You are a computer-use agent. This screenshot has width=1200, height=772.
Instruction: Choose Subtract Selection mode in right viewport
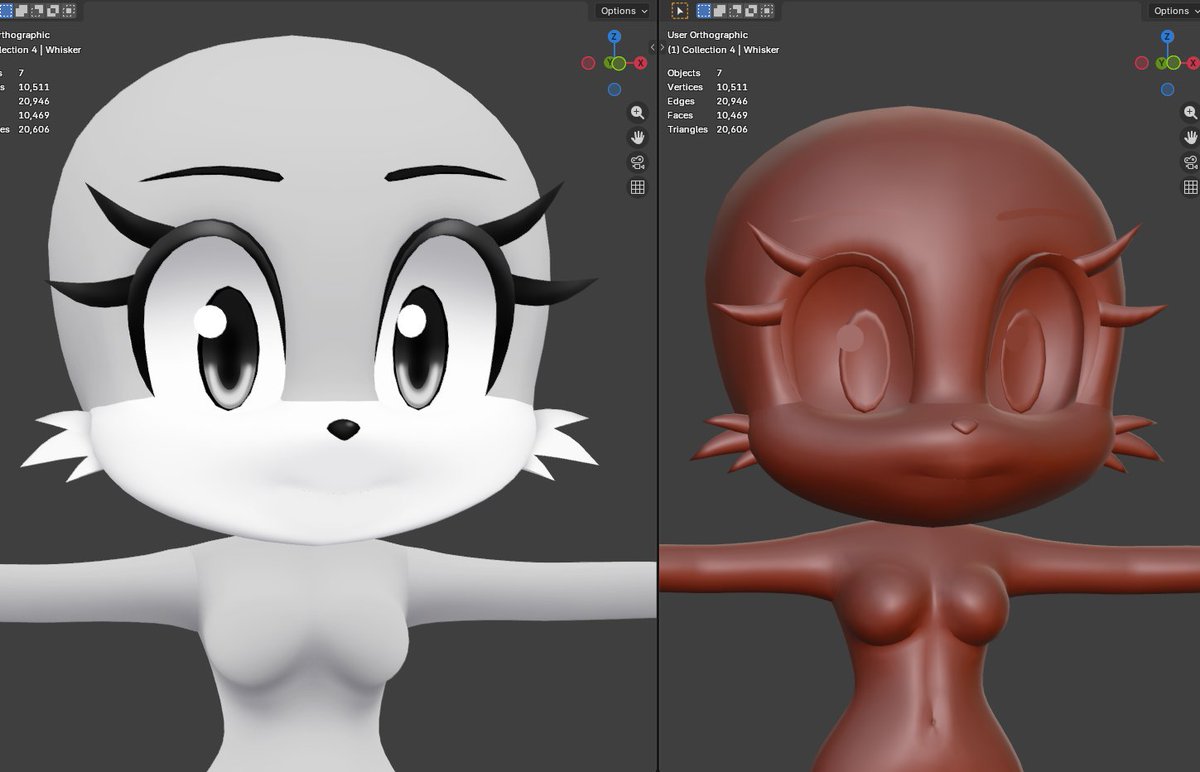[x=735, y=11]
